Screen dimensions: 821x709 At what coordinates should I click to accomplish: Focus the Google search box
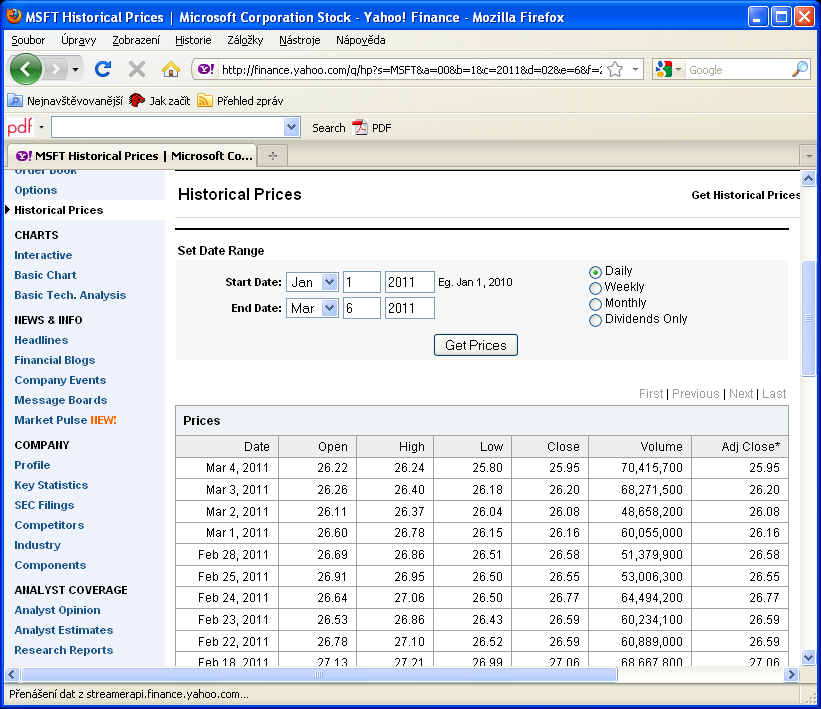pos(737,70)
